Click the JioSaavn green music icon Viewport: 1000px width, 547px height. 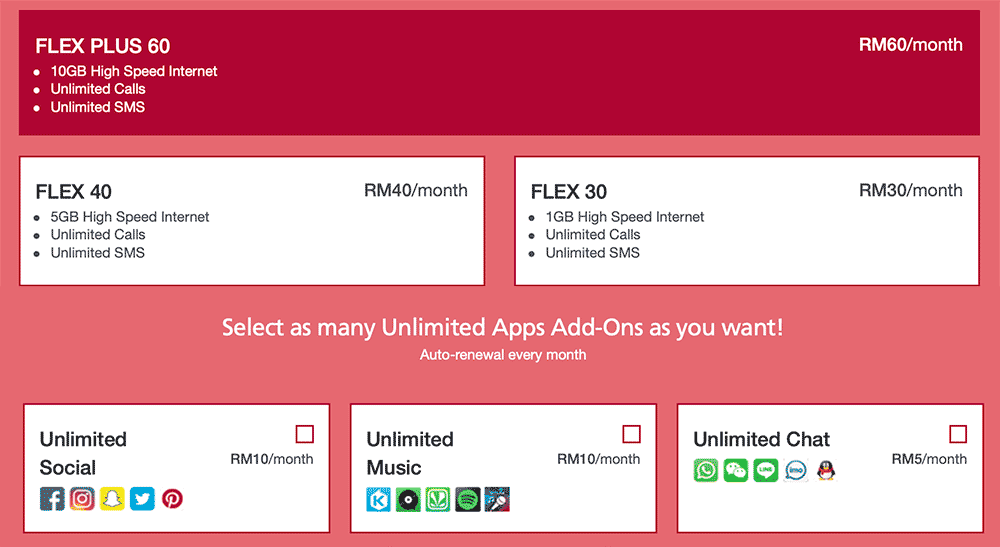coord(438,499)
